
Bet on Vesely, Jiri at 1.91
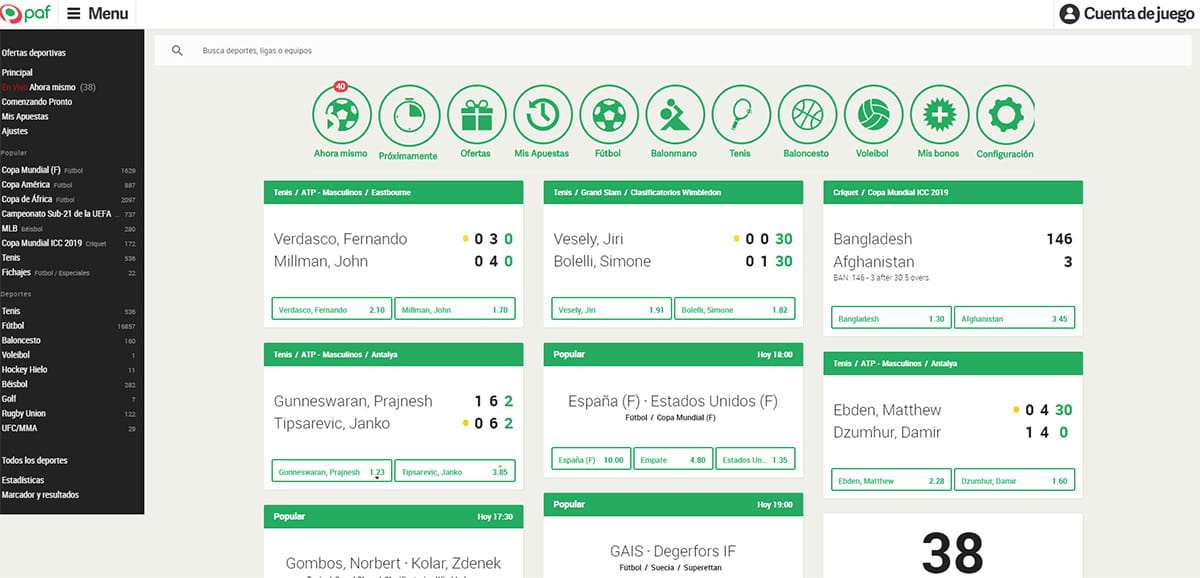click(612, 310)
